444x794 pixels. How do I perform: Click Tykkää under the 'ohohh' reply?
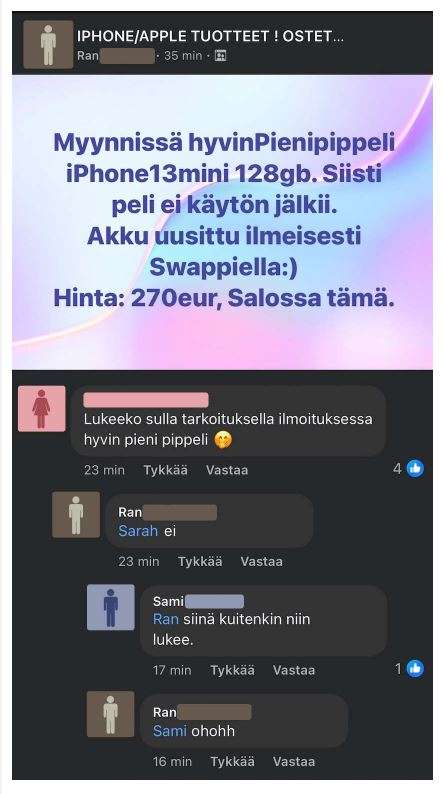click(232, 761)
